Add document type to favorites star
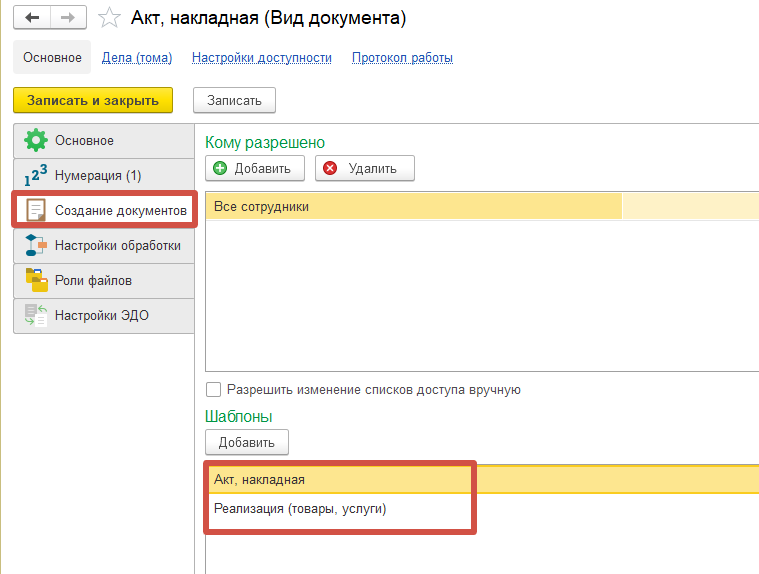This screenshot has width=759, height=574. (109, 18)
